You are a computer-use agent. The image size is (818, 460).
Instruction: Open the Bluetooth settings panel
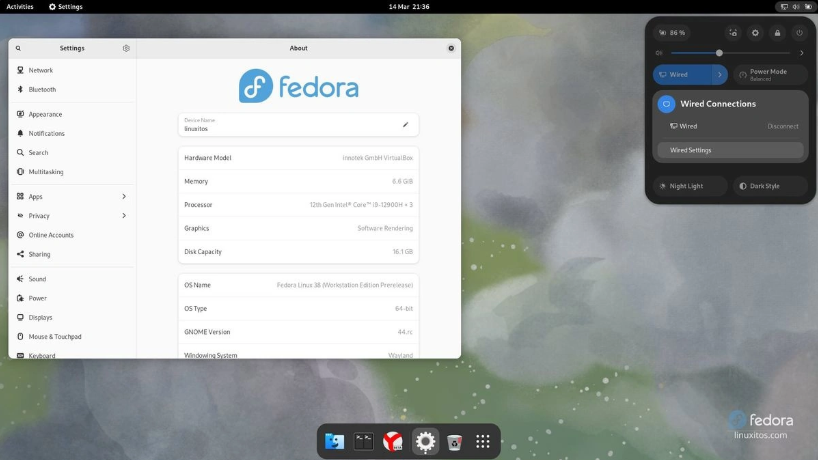[x=42, y=90]
